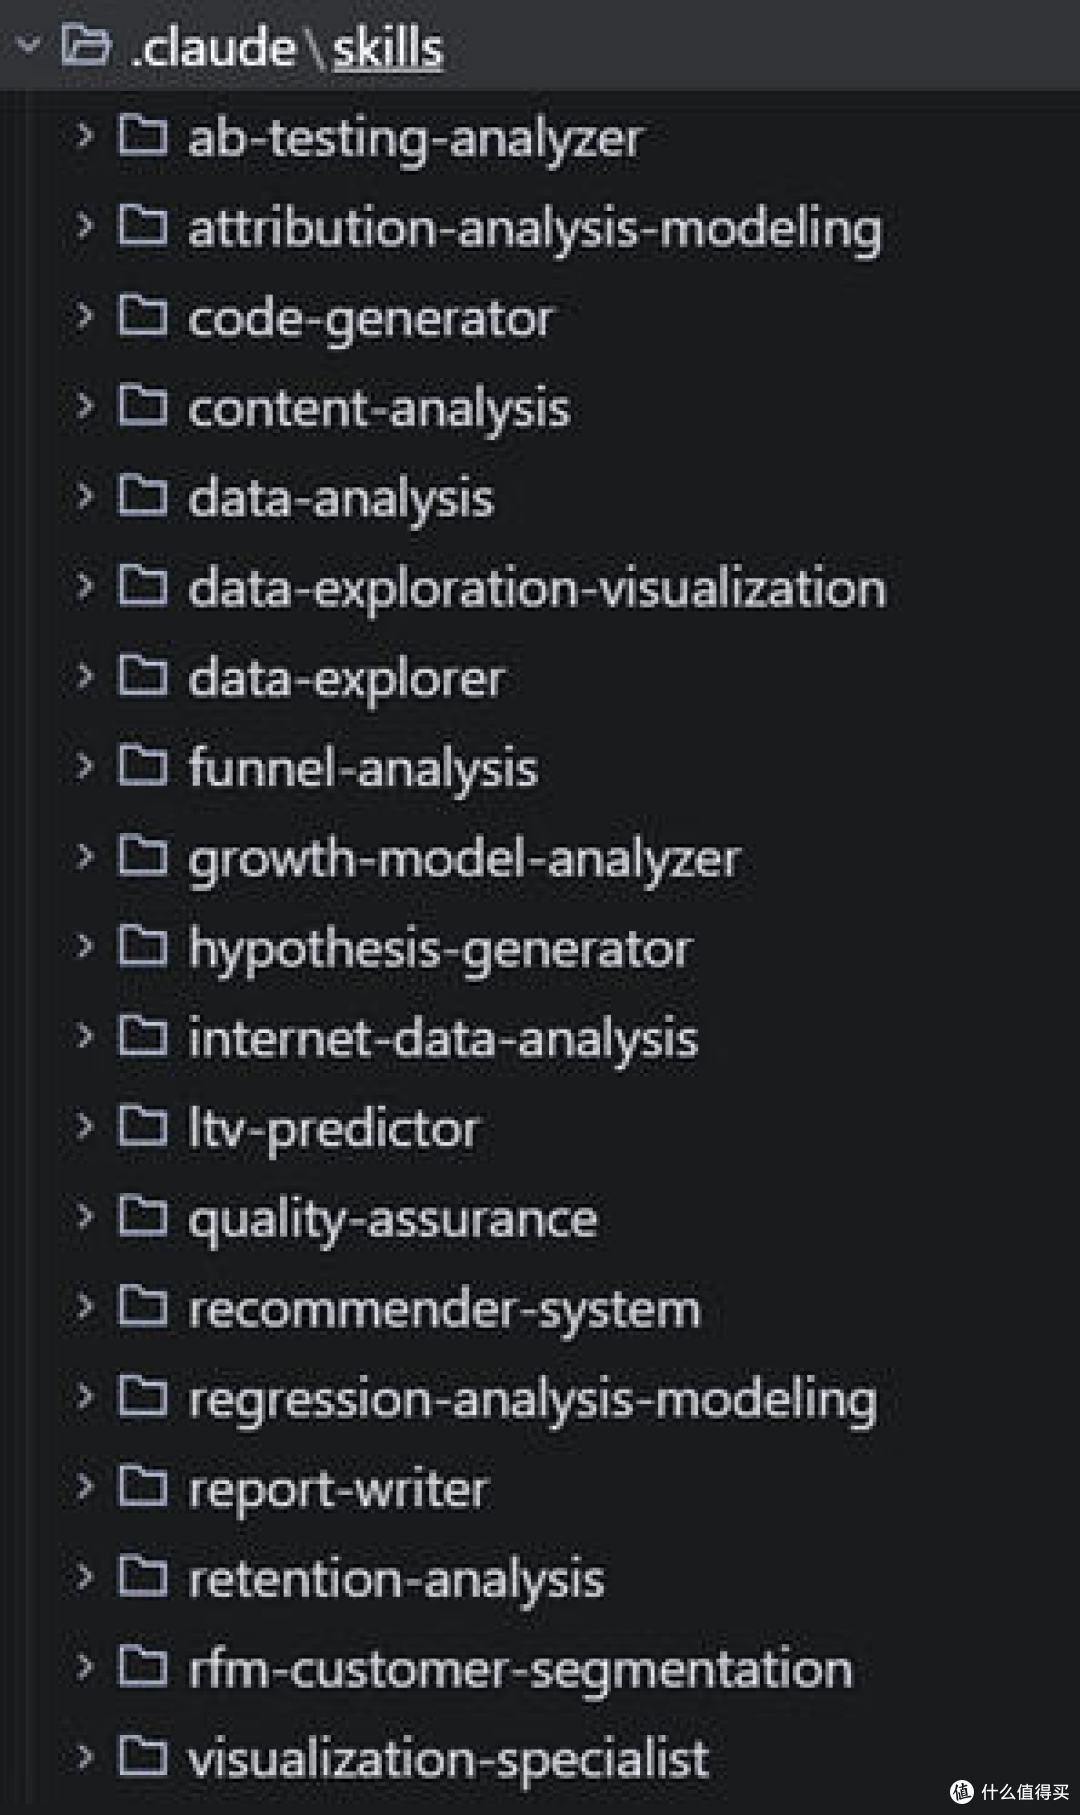
Task: Expand the growth-model-analyzer chevron
Action: pos(84,855)
